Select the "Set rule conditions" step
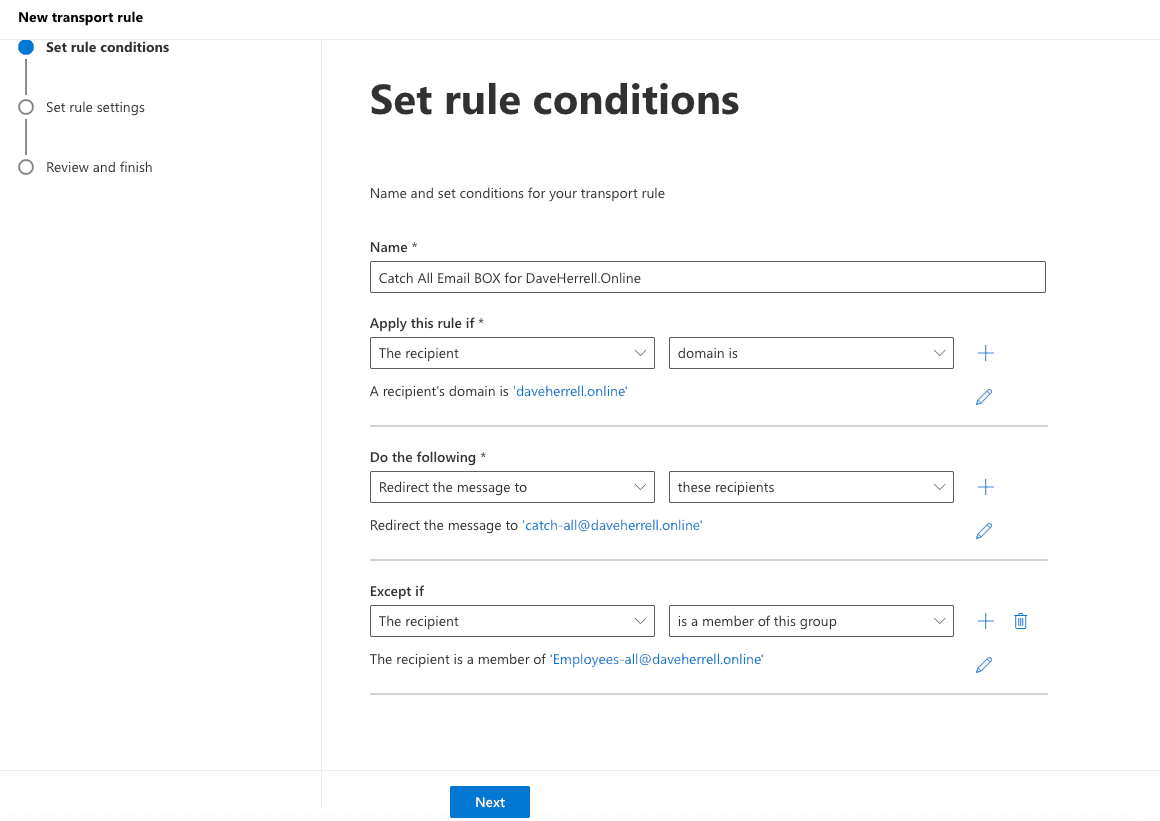Screen dimensions: 1160x821 (107, 47)
